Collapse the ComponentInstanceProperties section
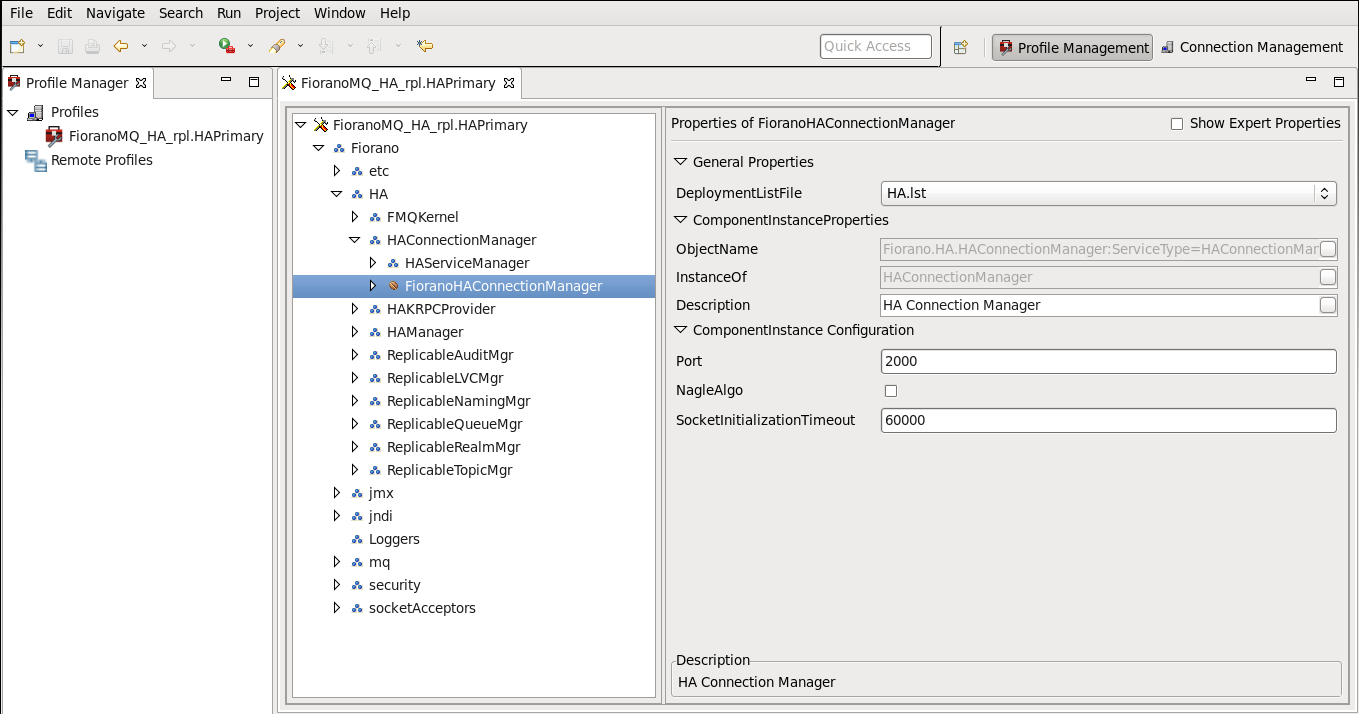 681,220
